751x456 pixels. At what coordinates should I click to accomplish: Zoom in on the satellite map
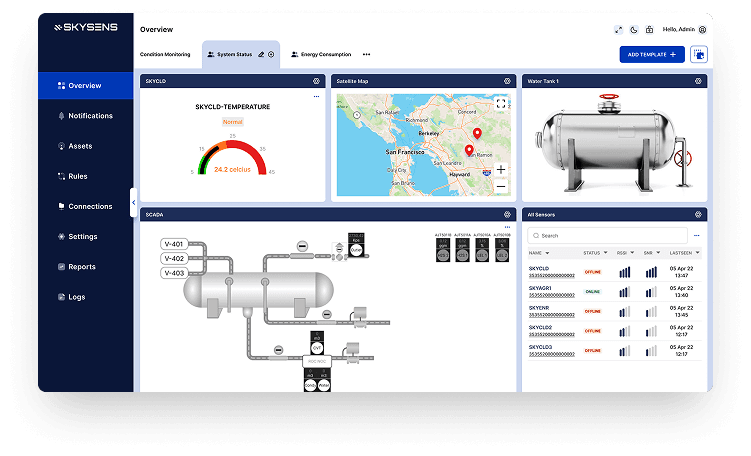click(x=501, y=169)
